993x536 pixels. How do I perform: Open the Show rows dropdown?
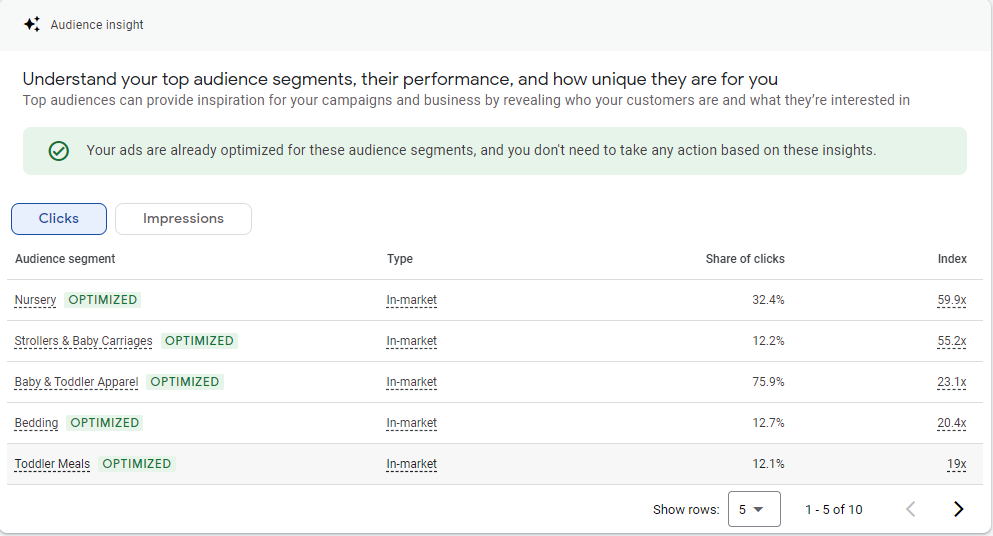pos(754,509)
